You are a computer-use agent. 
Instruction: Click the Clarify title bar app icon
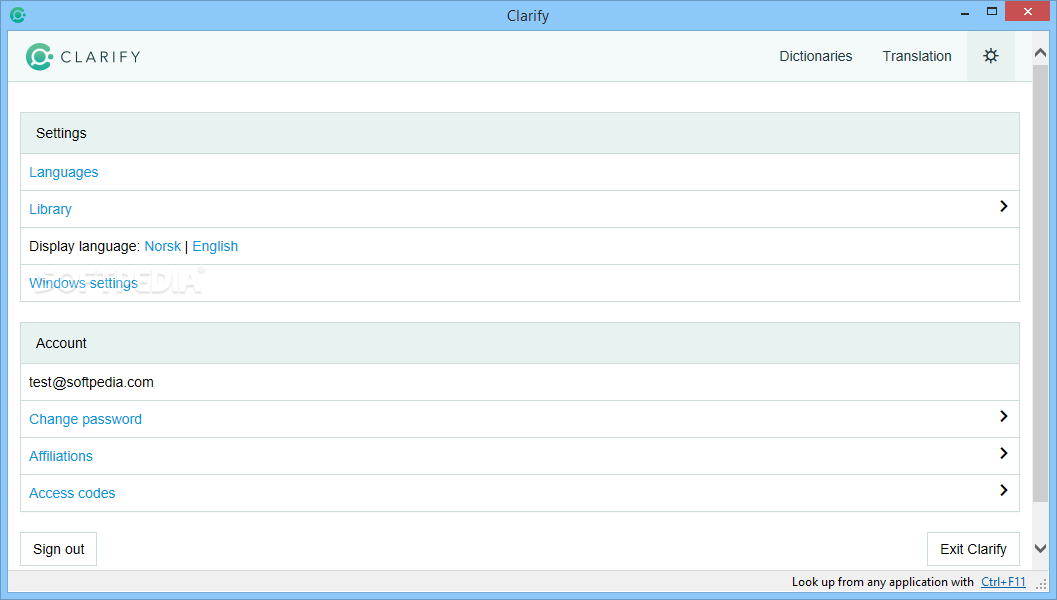[x=18, y=15]
